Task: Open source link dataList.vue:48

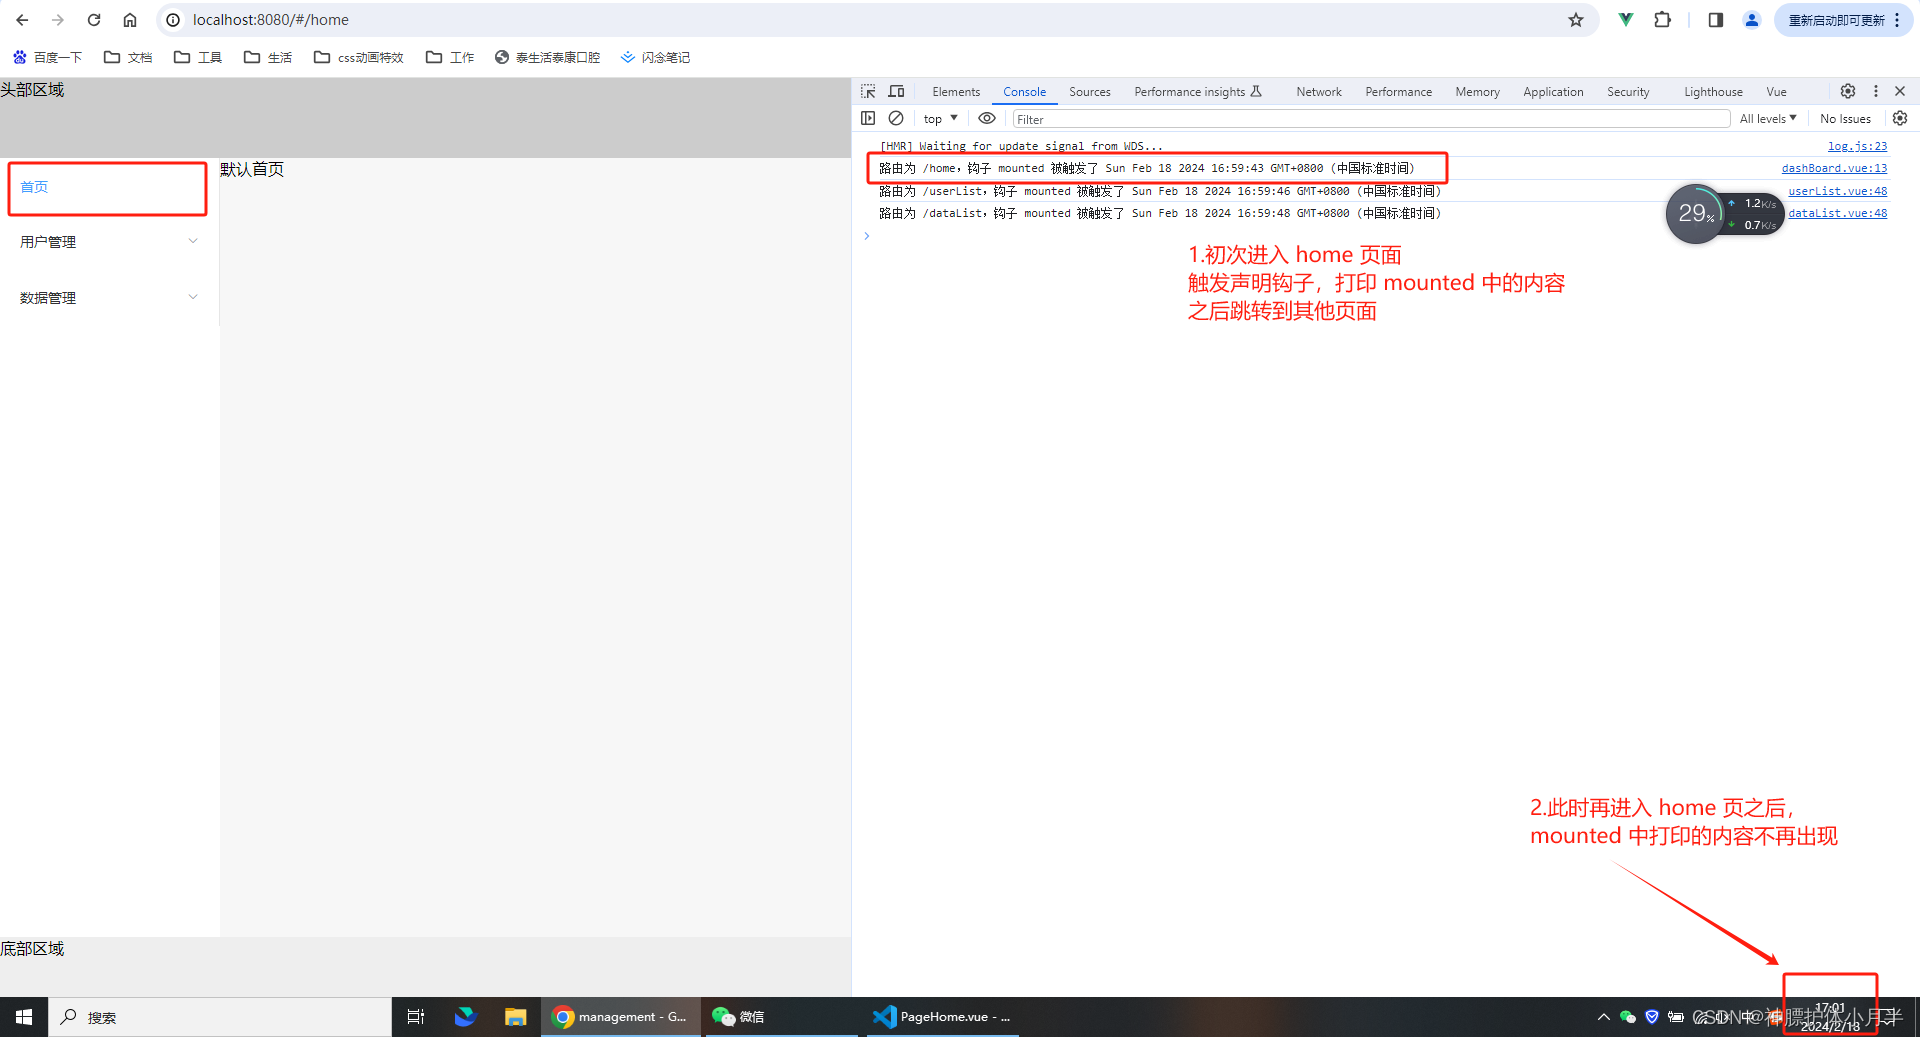Action: coord(1837,213)
